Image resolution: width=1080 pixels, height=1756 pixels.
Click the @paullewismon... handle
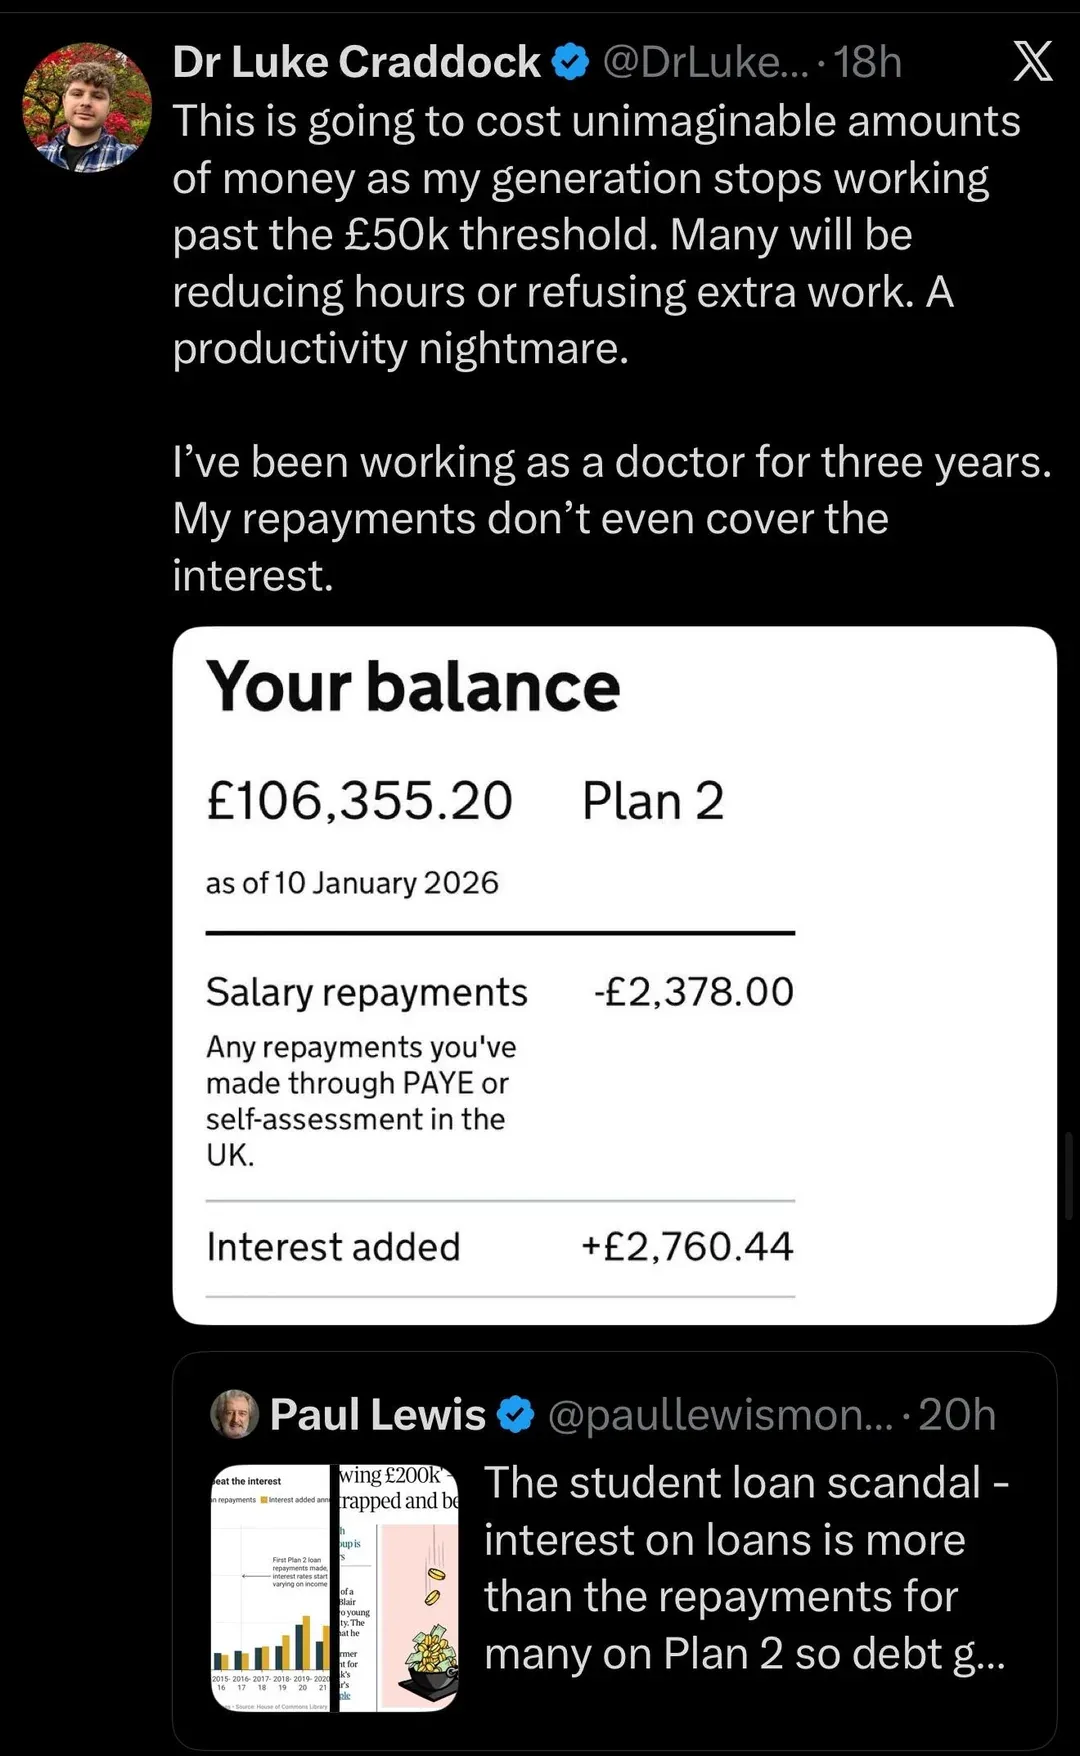720,1414
